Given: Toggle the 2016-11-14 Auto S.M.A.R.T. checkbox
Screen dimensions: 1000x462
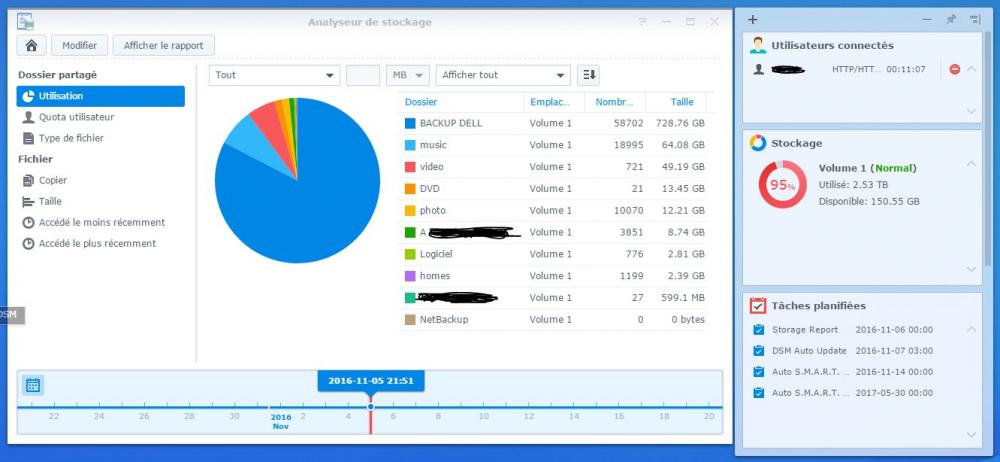Looking at the screenshot, I should pyautogui.click(x=758, y=372).
